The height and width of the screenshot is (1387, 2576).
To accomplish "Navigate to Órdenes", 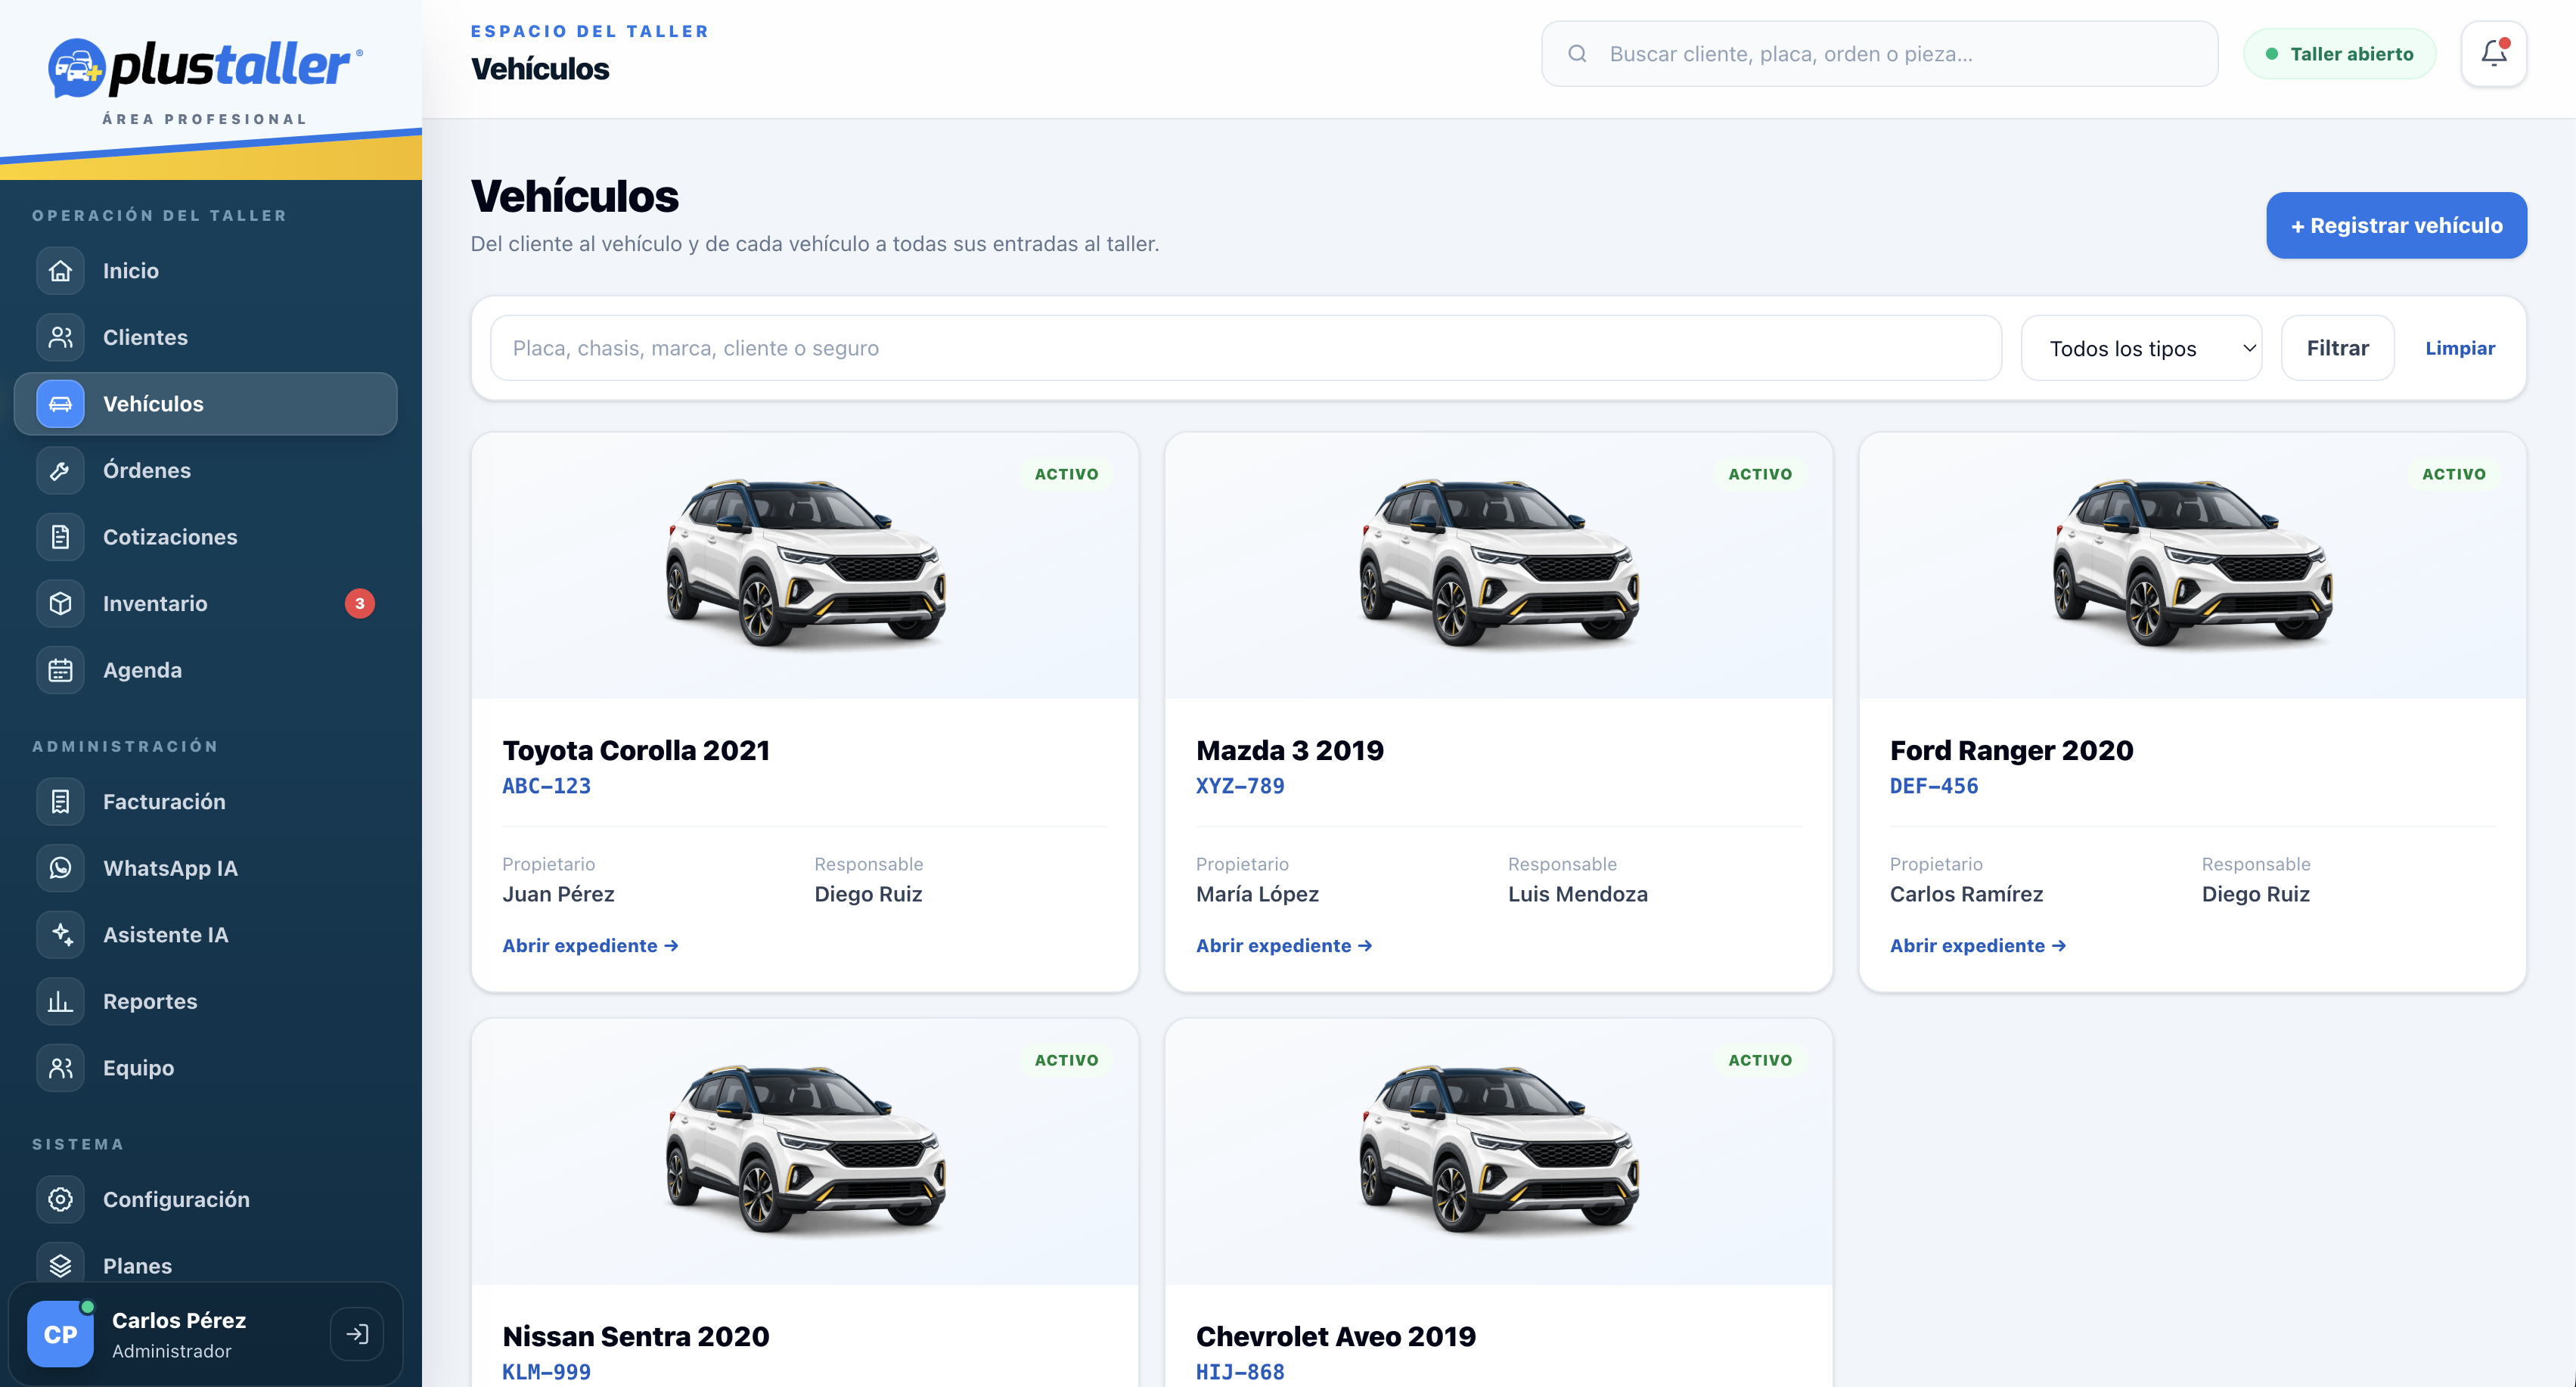I will 206,470.
